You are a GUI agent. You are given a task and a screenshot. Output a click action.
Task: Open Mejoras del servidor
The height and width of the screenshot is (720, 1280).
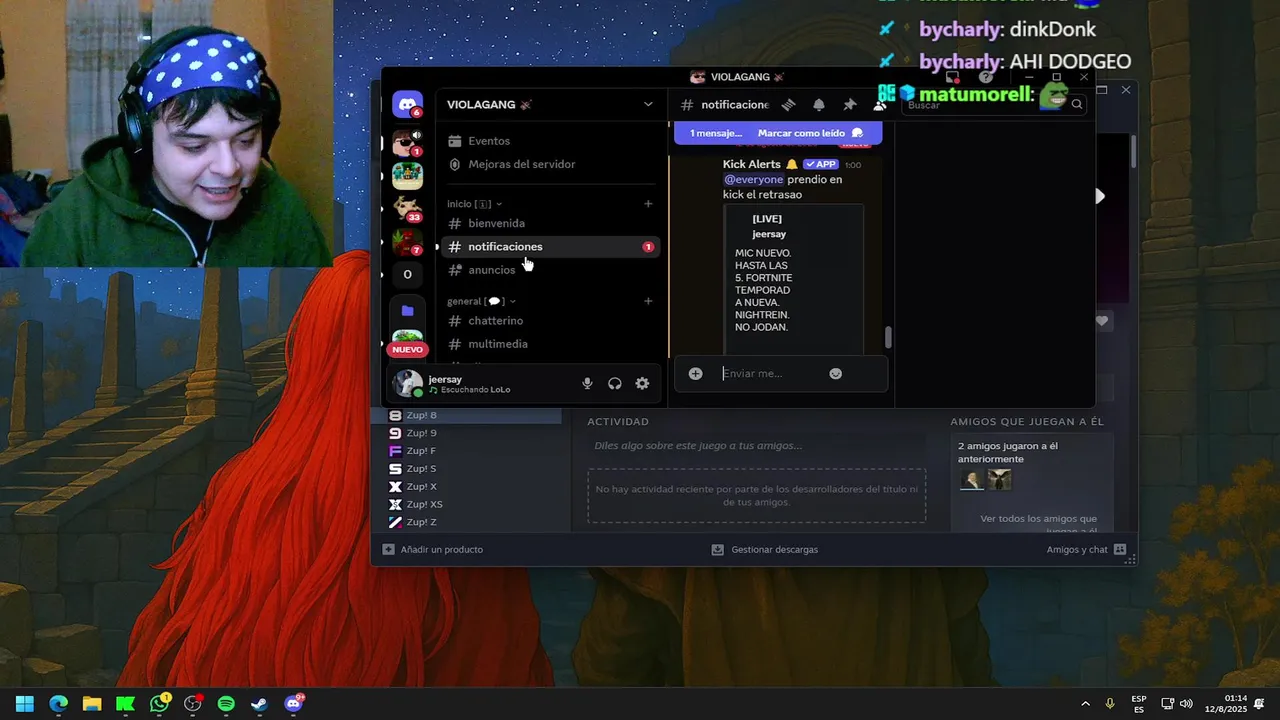point(549,164)
